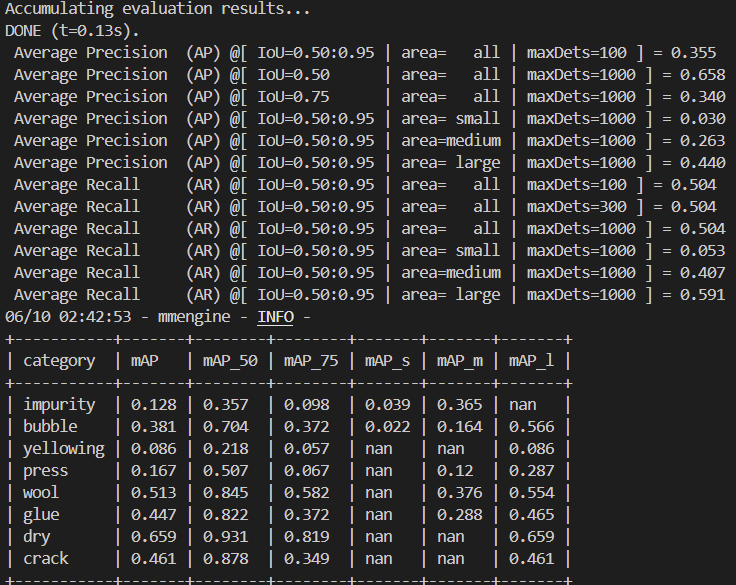Image resolution: width=736 pixels, height=585 pixels.
Task: Select yellowing mAP_75 value 0.057
Action: (x=307, y=449)
